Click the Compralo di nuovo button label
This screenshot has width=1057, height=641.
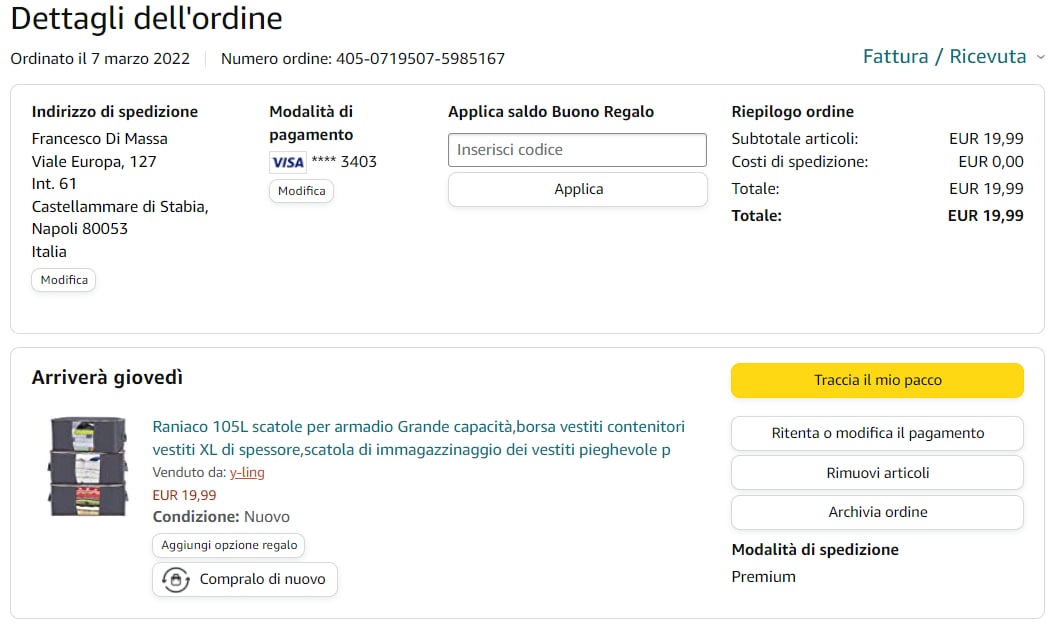pos(262,579)
